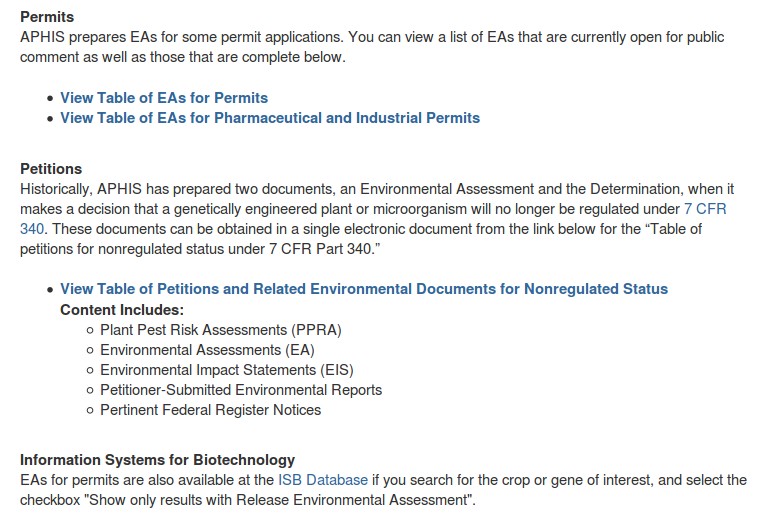The height and width of the screenshot is (521, 761).
Task: Open the View Table of EAs for Permits link
Action: [x=164, y=98]
